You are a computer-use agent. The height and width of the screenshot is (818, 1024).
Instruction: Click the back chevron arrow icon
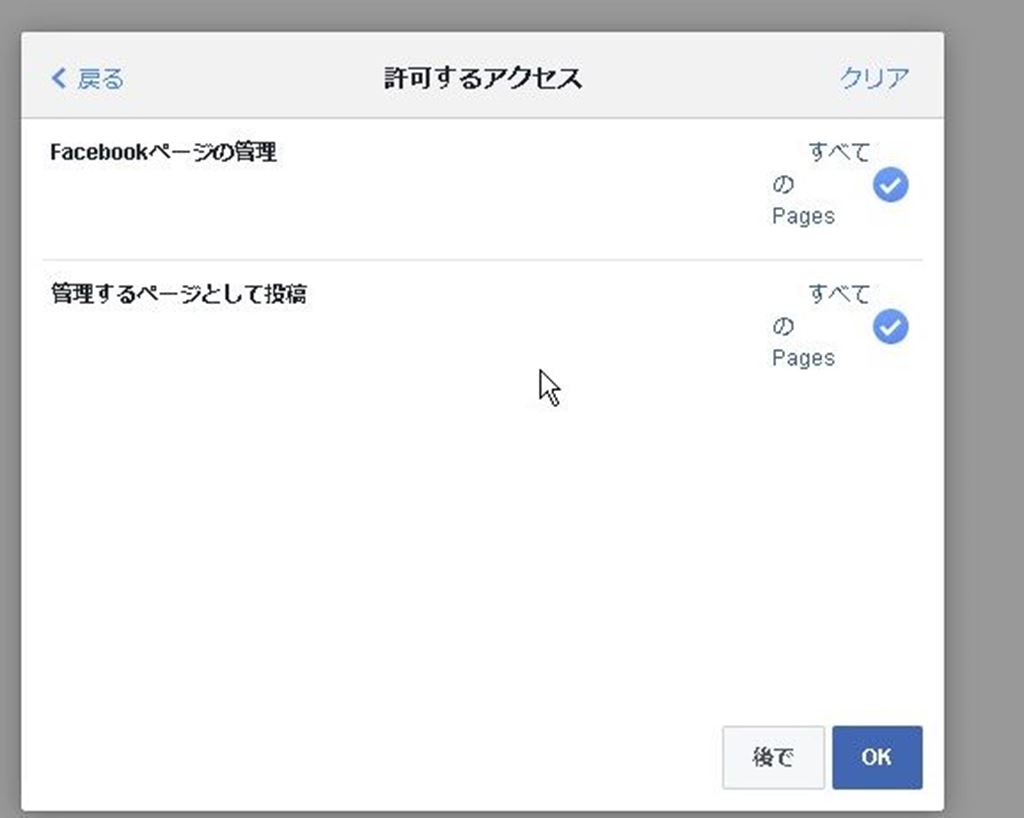coord(58,78)
